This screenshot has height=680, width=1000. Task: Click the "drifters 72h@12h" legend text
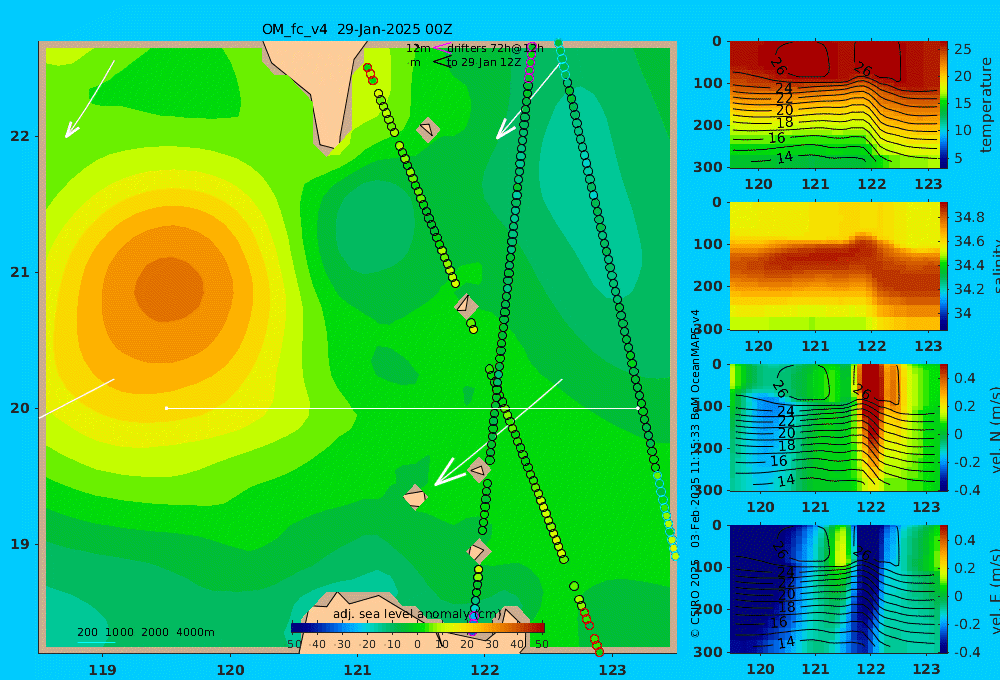pos(495,48)
